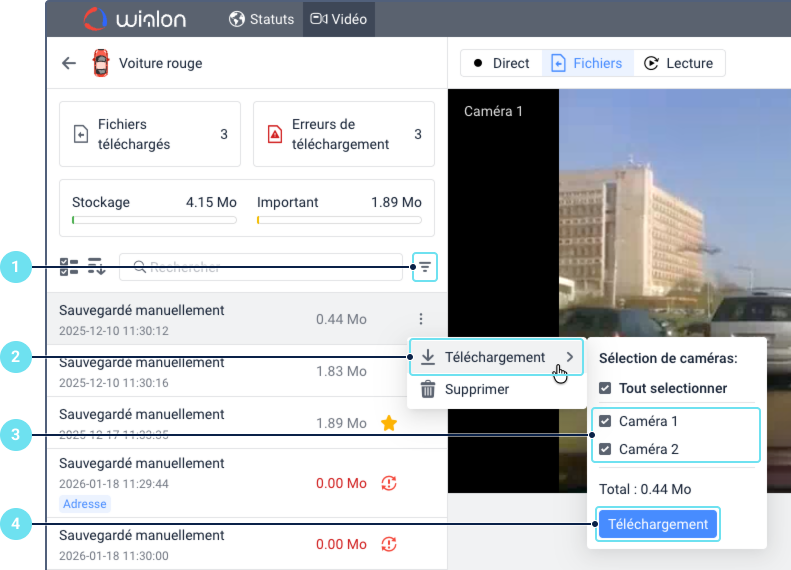Click the Important usage bar

339,220
